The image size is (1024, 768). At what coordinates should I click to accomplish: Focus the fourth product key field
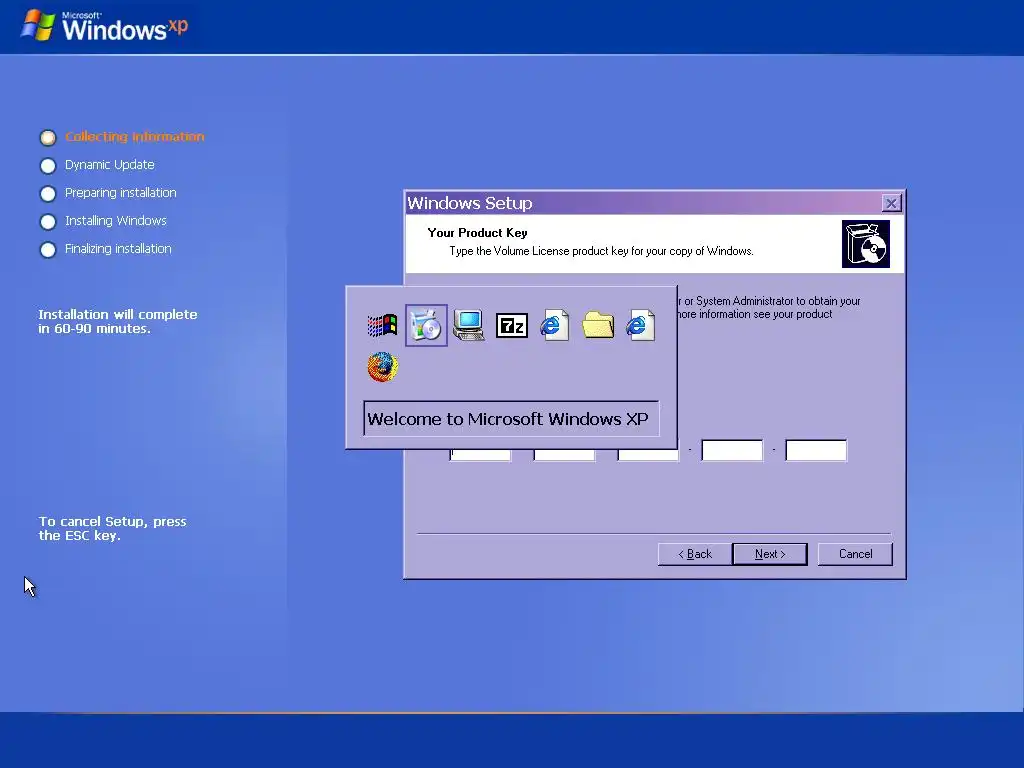pyautogui.click(x=732, y=450)
